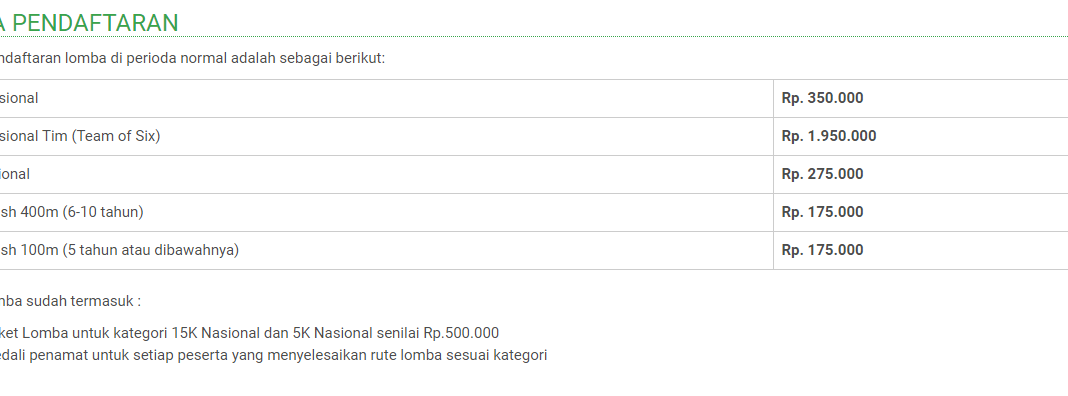Click the words 'sesuai kategori' at line end
The image size is (1068, 396).
click(503, 355)
